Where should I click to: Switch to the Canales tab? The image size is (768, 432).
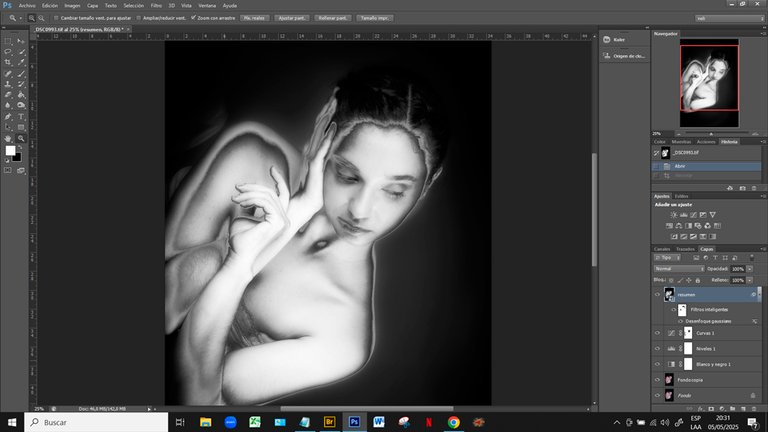pos(662,249)
